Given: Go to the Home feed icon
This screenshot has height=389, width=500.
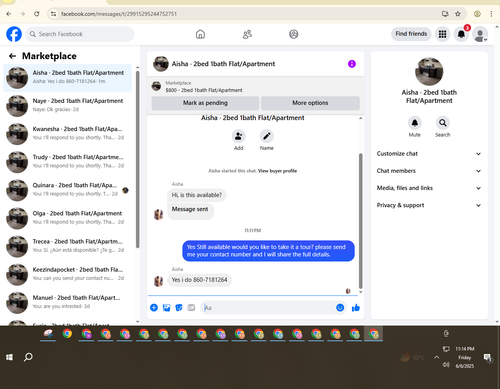Looking at the screenshot, I should [x=200, y=34].
